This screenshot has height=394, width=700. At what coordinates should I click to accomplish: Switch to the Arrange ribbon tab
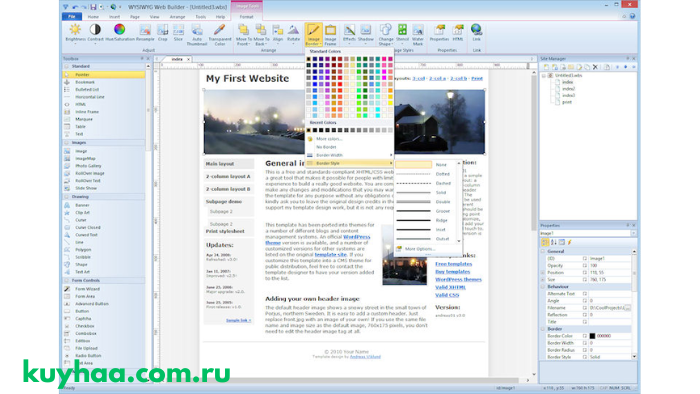[177, 17]
